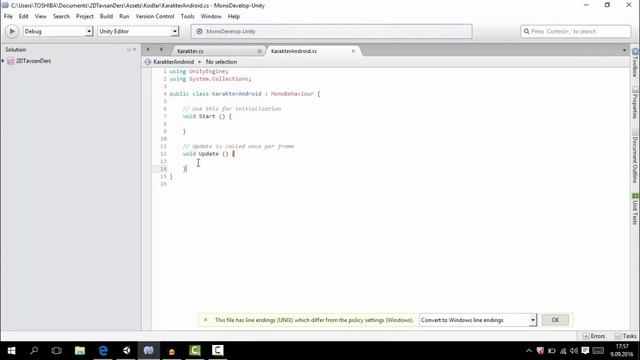This screenshot has width=640, height=360.
Task: Open the Help menu
Action: (x=233, y=16)
